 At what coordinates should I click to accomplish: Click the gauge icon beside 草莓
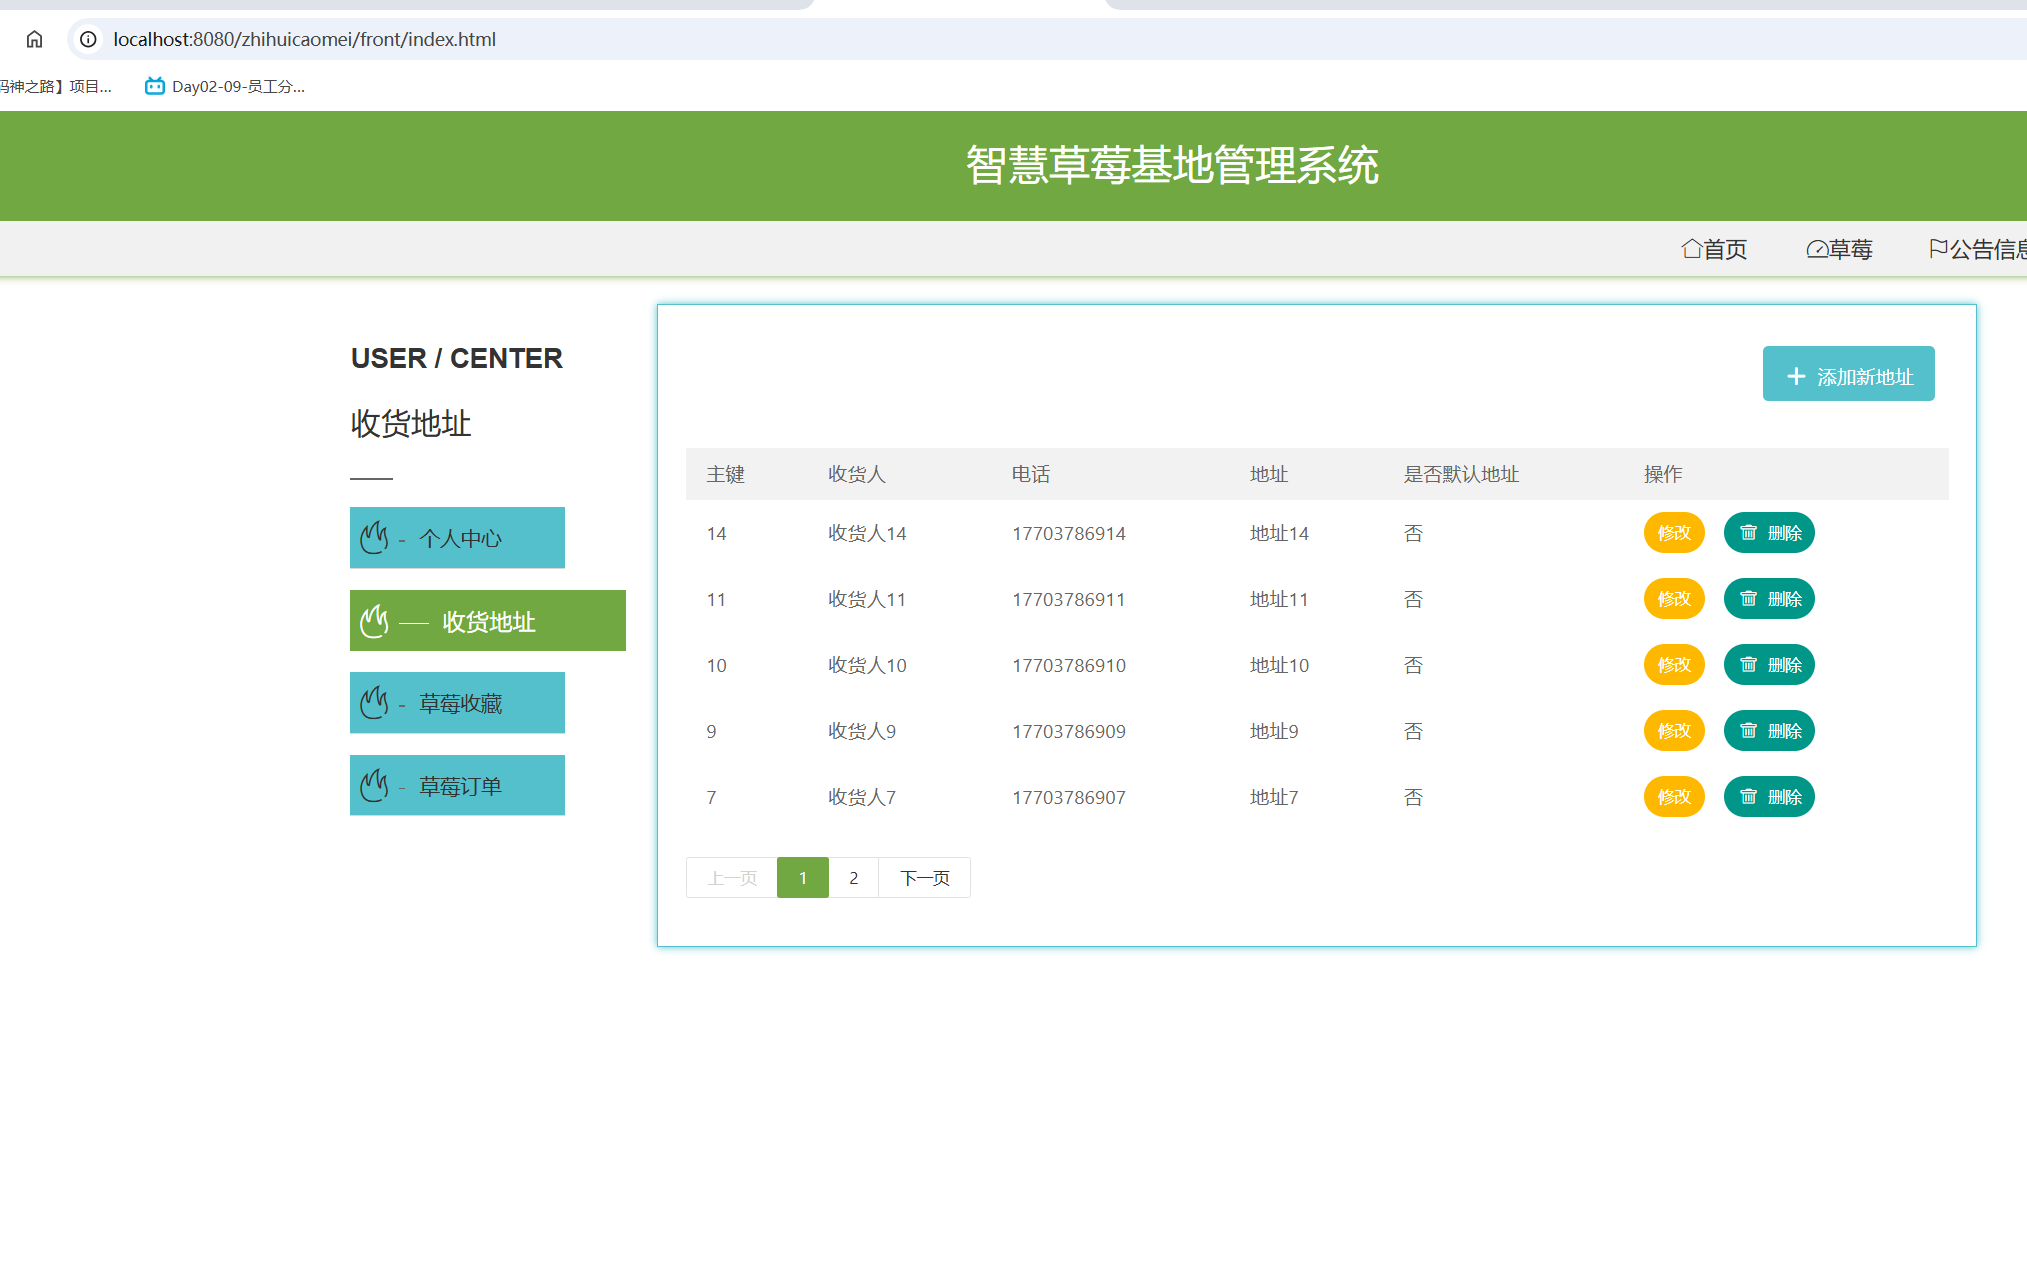pos(1817,248)
